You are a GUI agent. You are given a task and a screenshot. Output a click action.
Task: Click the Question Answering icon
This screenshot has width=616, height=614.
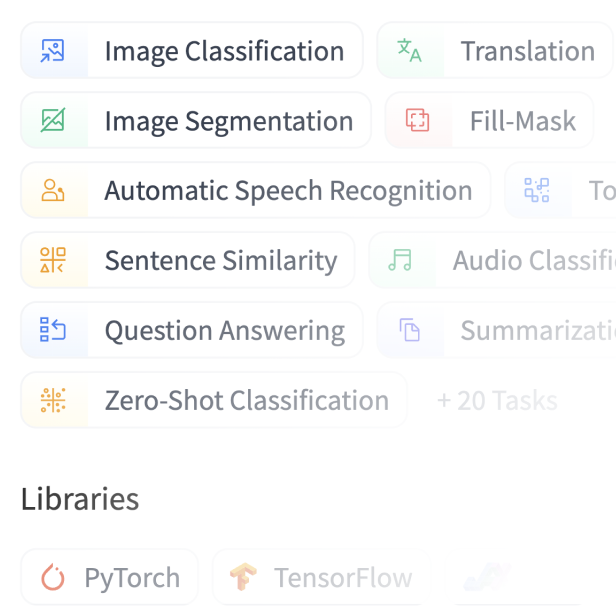click(53, 331)
